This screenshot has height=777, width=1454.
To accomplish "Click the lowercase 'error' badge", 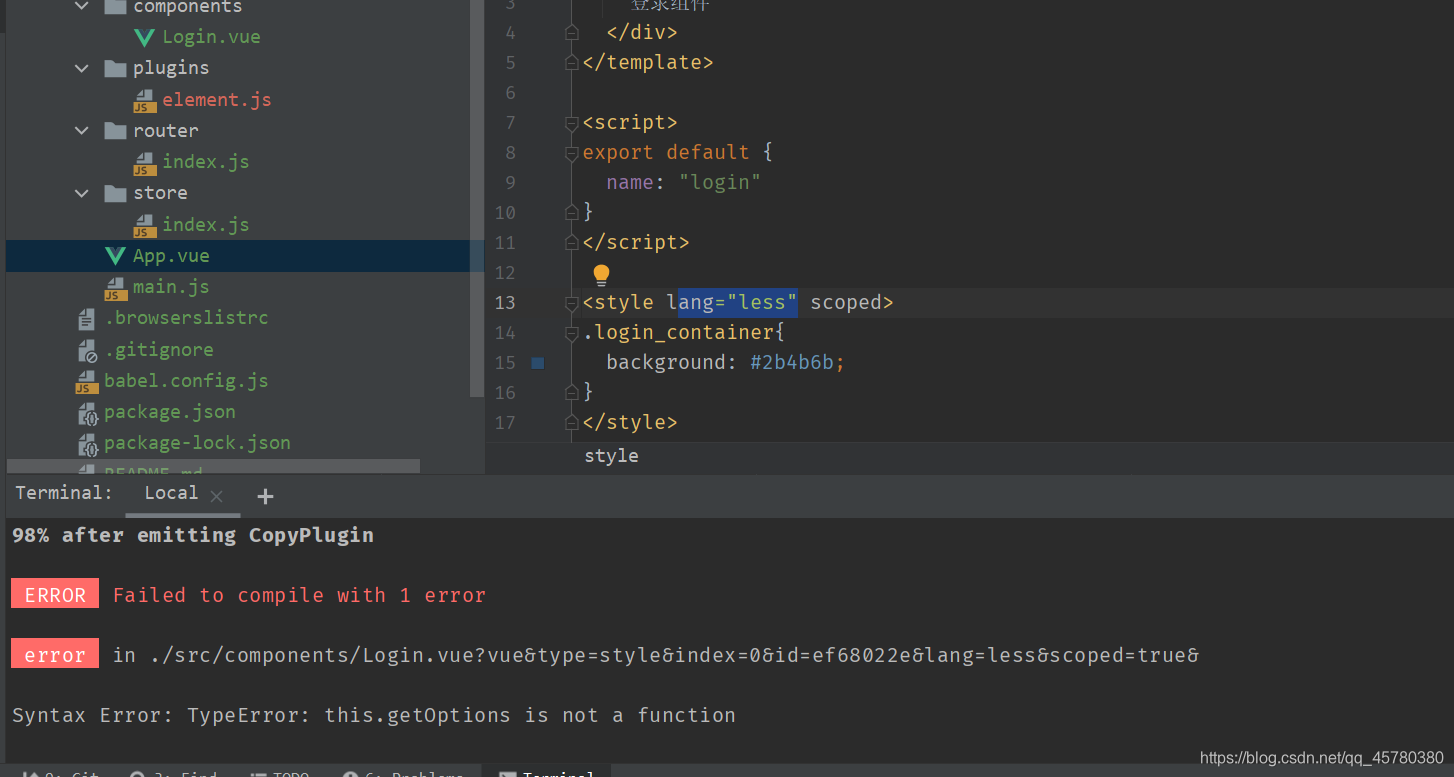I will (x=55, y=655).
